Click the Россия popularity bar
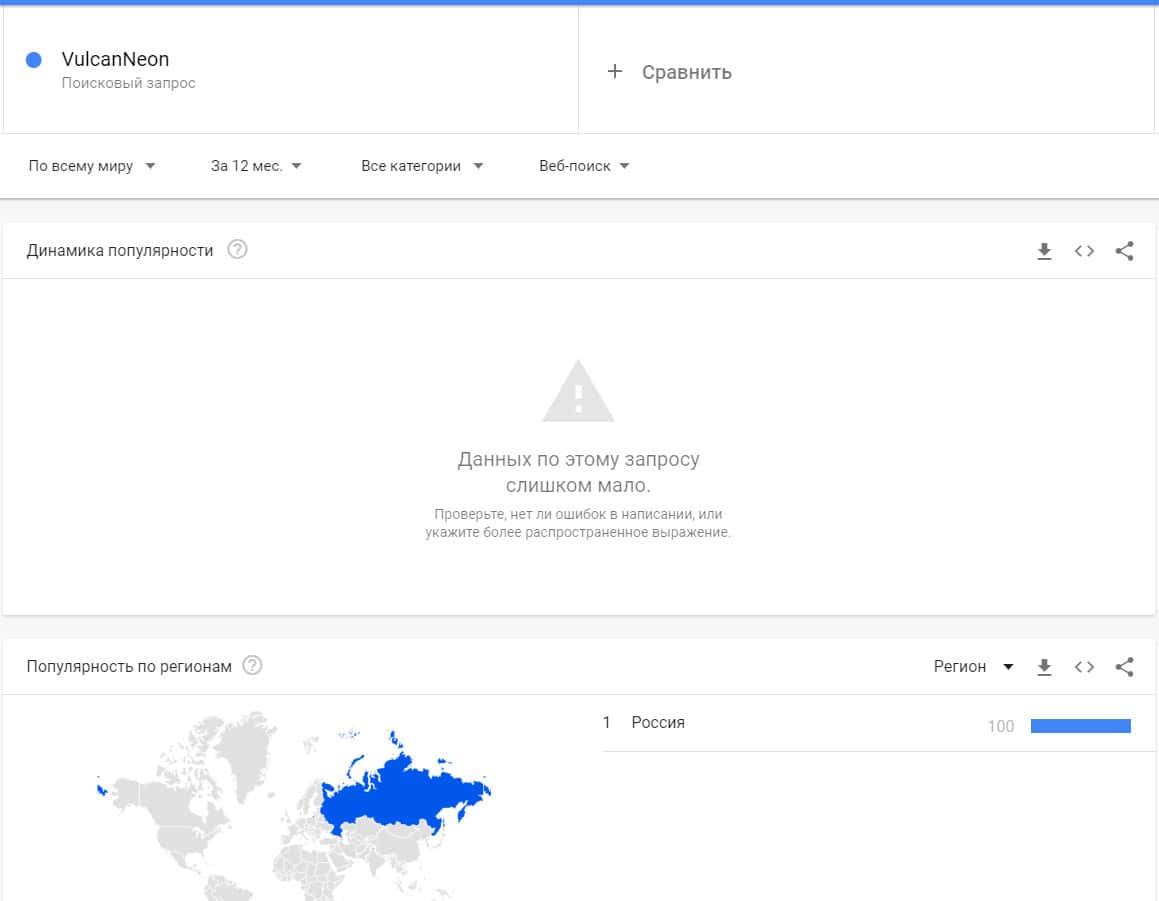The image size is (1159, 901). tap(1080, 726)
